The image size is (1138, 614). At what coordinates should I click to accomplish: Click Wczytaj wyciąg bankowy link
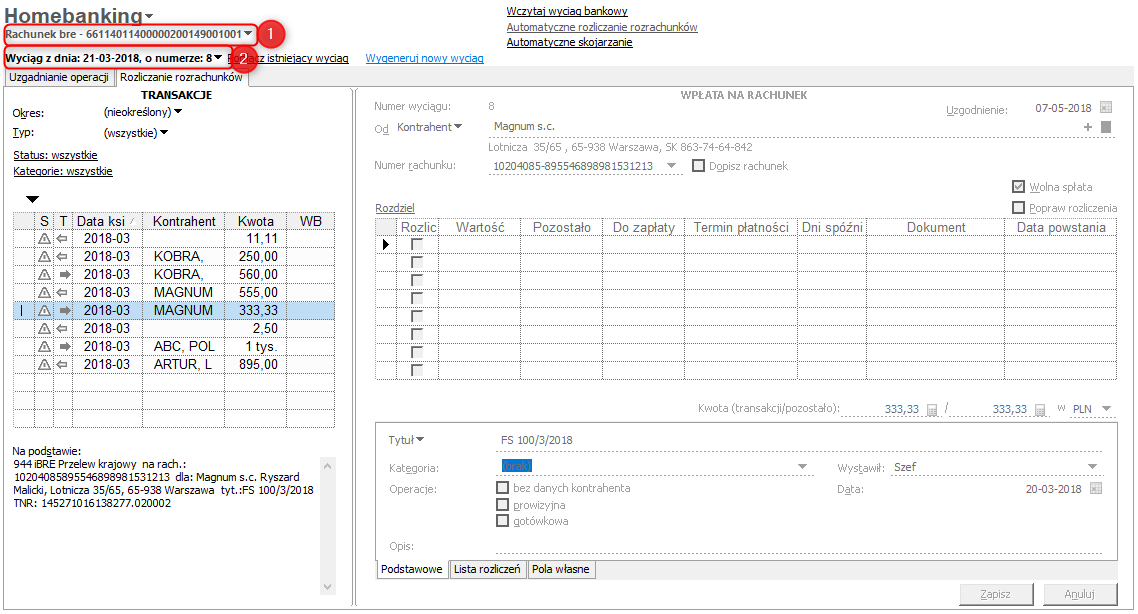click(567, 11)
